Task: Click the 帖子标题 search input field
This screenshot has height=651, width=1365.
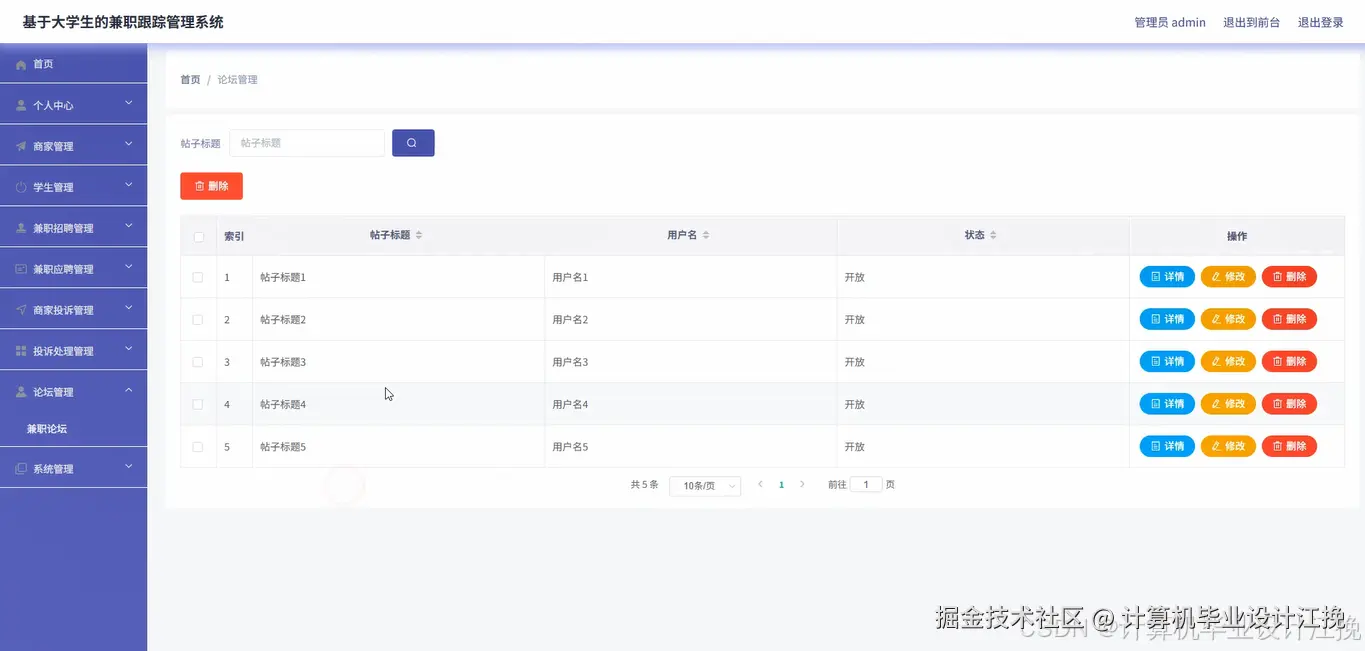Action: coord(306,142)
